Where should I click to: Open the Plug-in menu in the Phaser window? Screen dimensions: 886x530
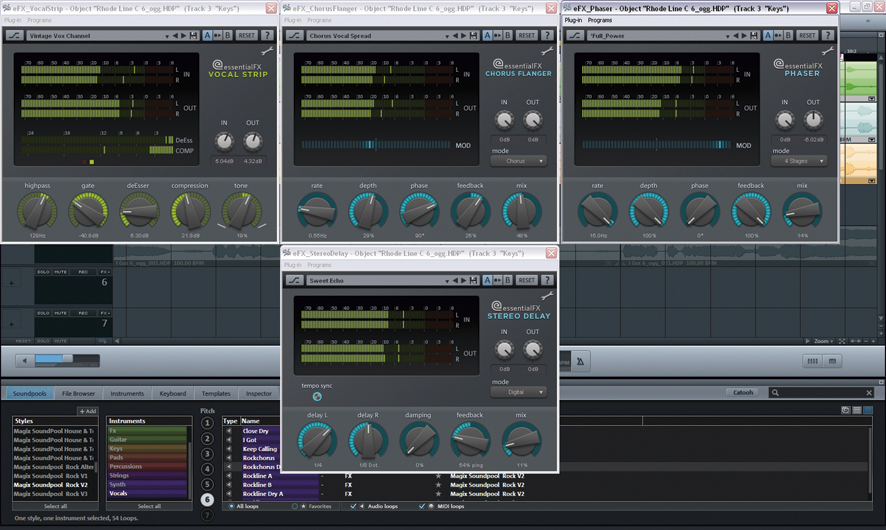(573, 20)
